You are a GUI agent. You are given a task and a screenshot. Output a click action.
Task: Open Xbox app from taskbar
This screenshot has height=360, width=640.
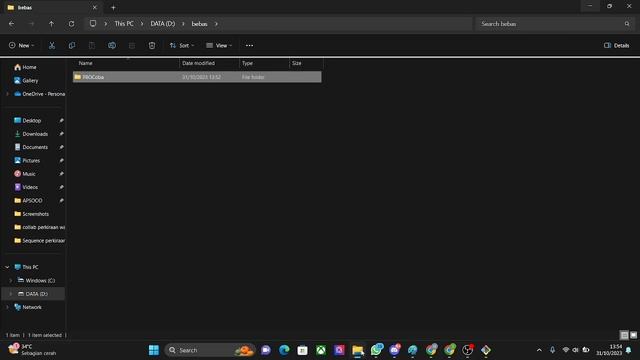tap(321, 350)
